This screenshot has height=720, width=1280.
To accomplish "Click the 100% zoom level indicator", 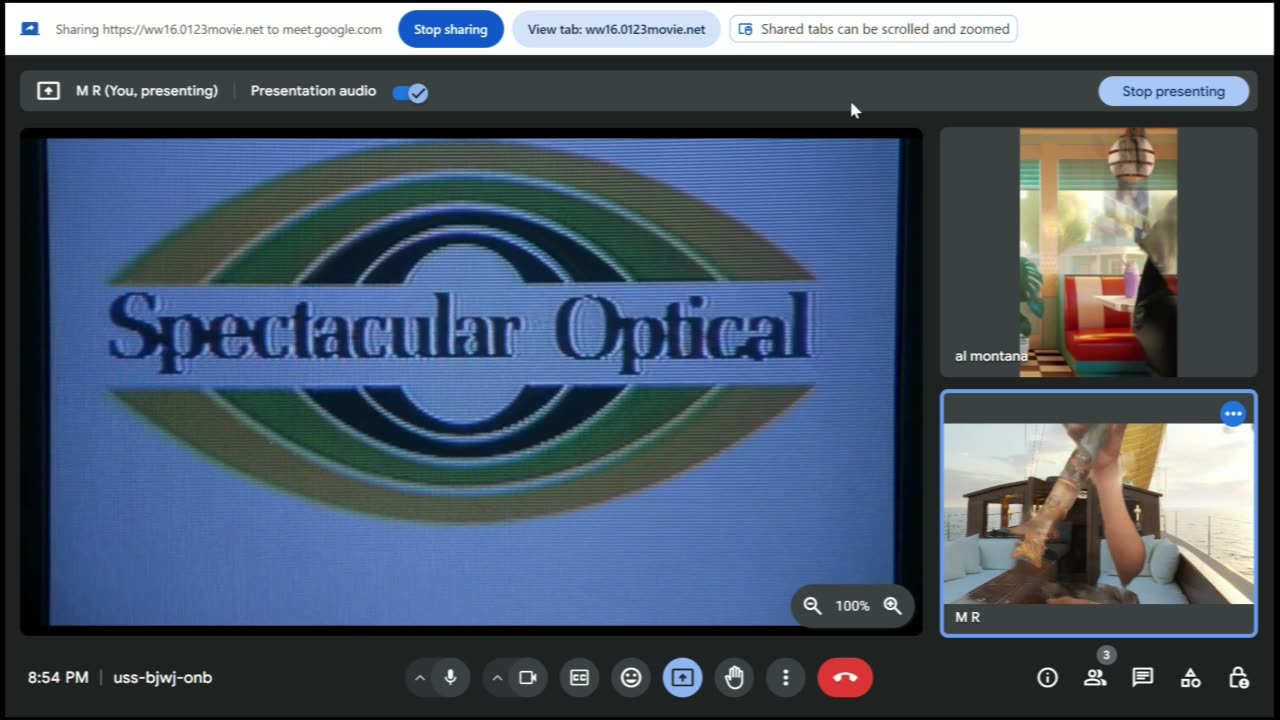I will click(x=853, y=606).
